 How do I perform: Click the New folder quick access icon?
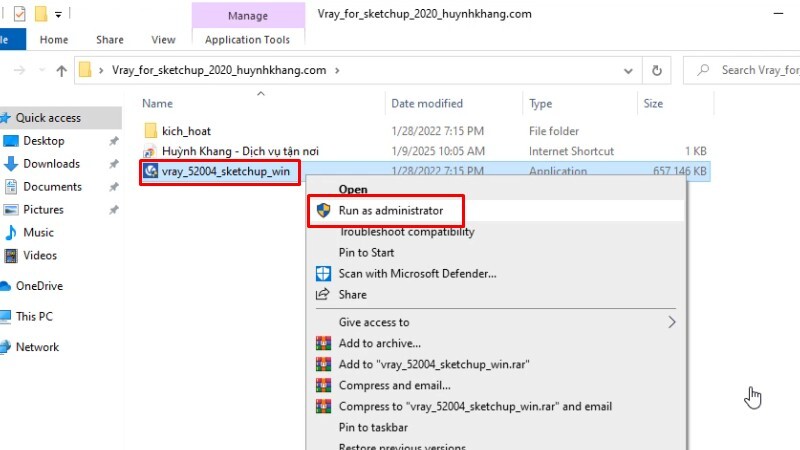click(x=41, y=14)
